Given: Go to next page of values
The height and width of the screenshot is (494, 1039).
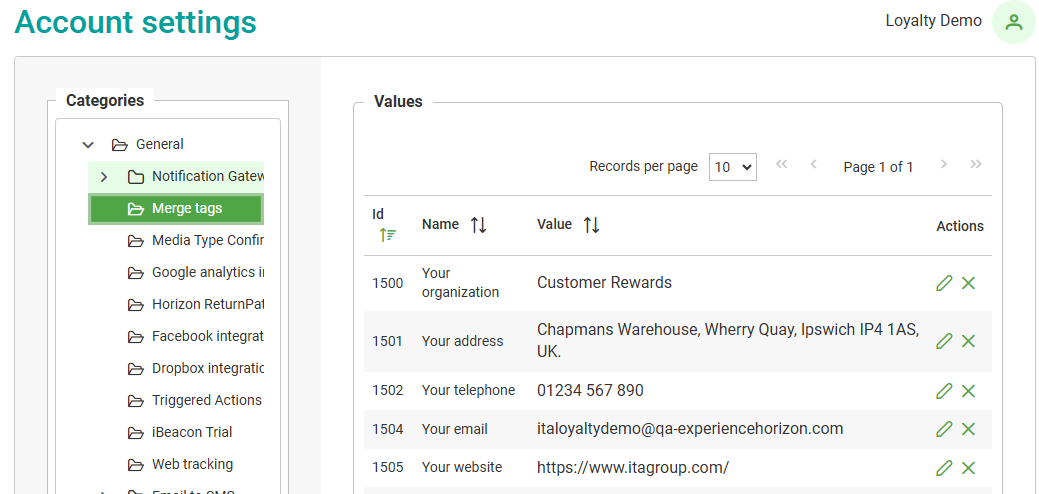Looking at the screenshot, I should (x=943, y=165).
